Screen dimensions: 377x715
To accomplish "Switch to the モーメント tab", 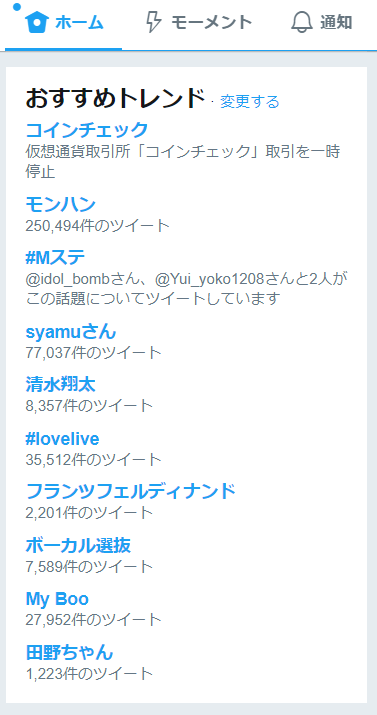I will [x=211, y=22].
